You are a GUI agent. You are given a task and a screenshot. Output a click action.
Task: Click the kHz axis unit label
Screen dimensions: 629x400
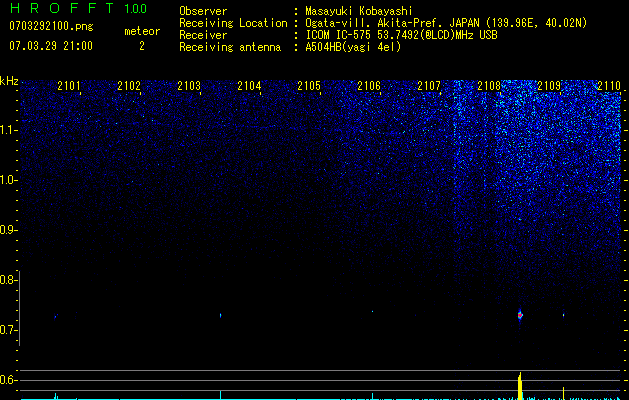tap(9, 81)
